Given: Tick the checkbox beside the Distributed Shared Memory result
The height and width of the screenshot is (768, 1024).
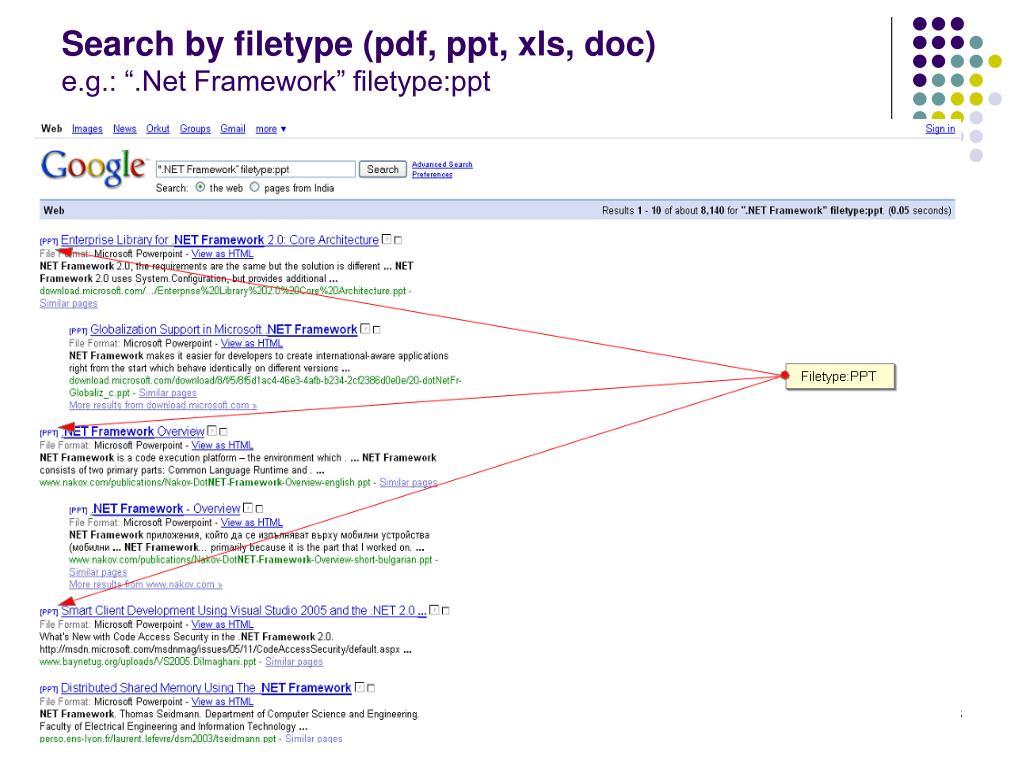Looking at the screenshot, I should pyautogui.click(x=370, y=688).
